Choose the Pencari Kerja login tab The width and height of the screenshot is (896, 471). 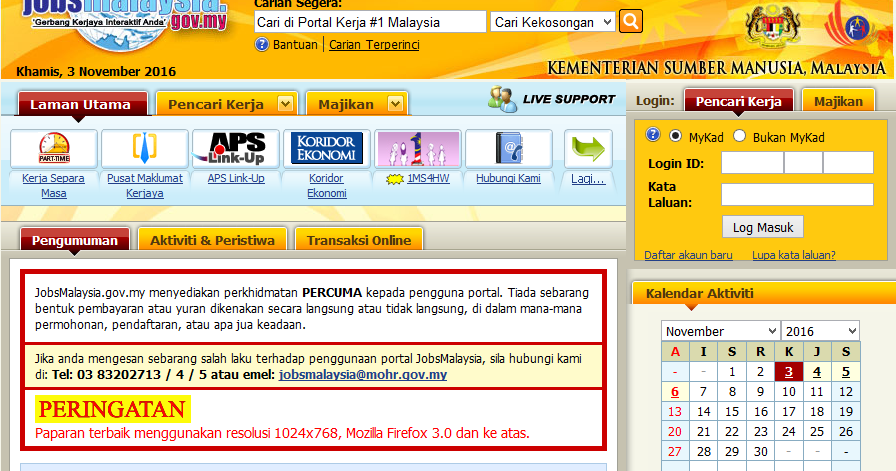(x=738, y=101)
